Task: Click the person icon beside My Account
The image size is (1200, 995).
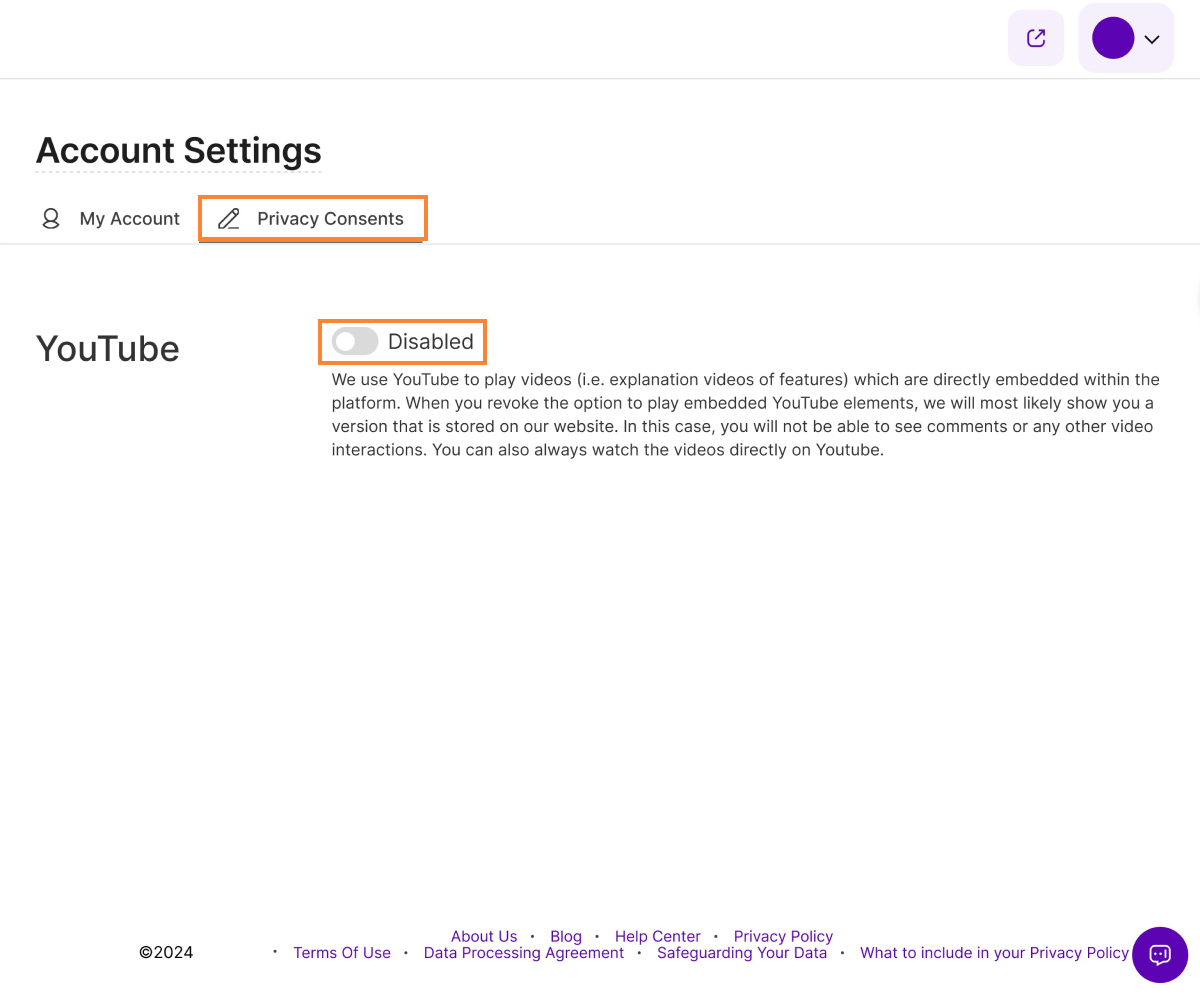Action: coord(51,219)
